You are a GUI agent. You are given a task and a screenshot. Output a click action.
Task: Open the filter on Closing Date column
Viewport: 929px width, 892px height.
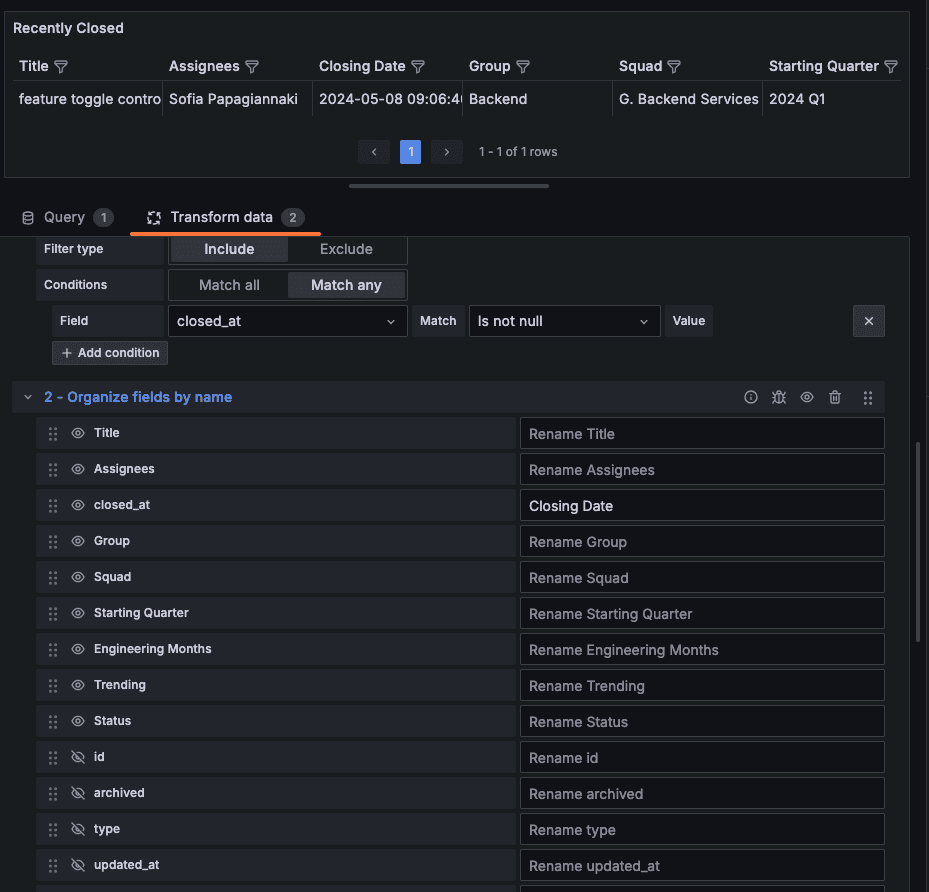point(420,66)
